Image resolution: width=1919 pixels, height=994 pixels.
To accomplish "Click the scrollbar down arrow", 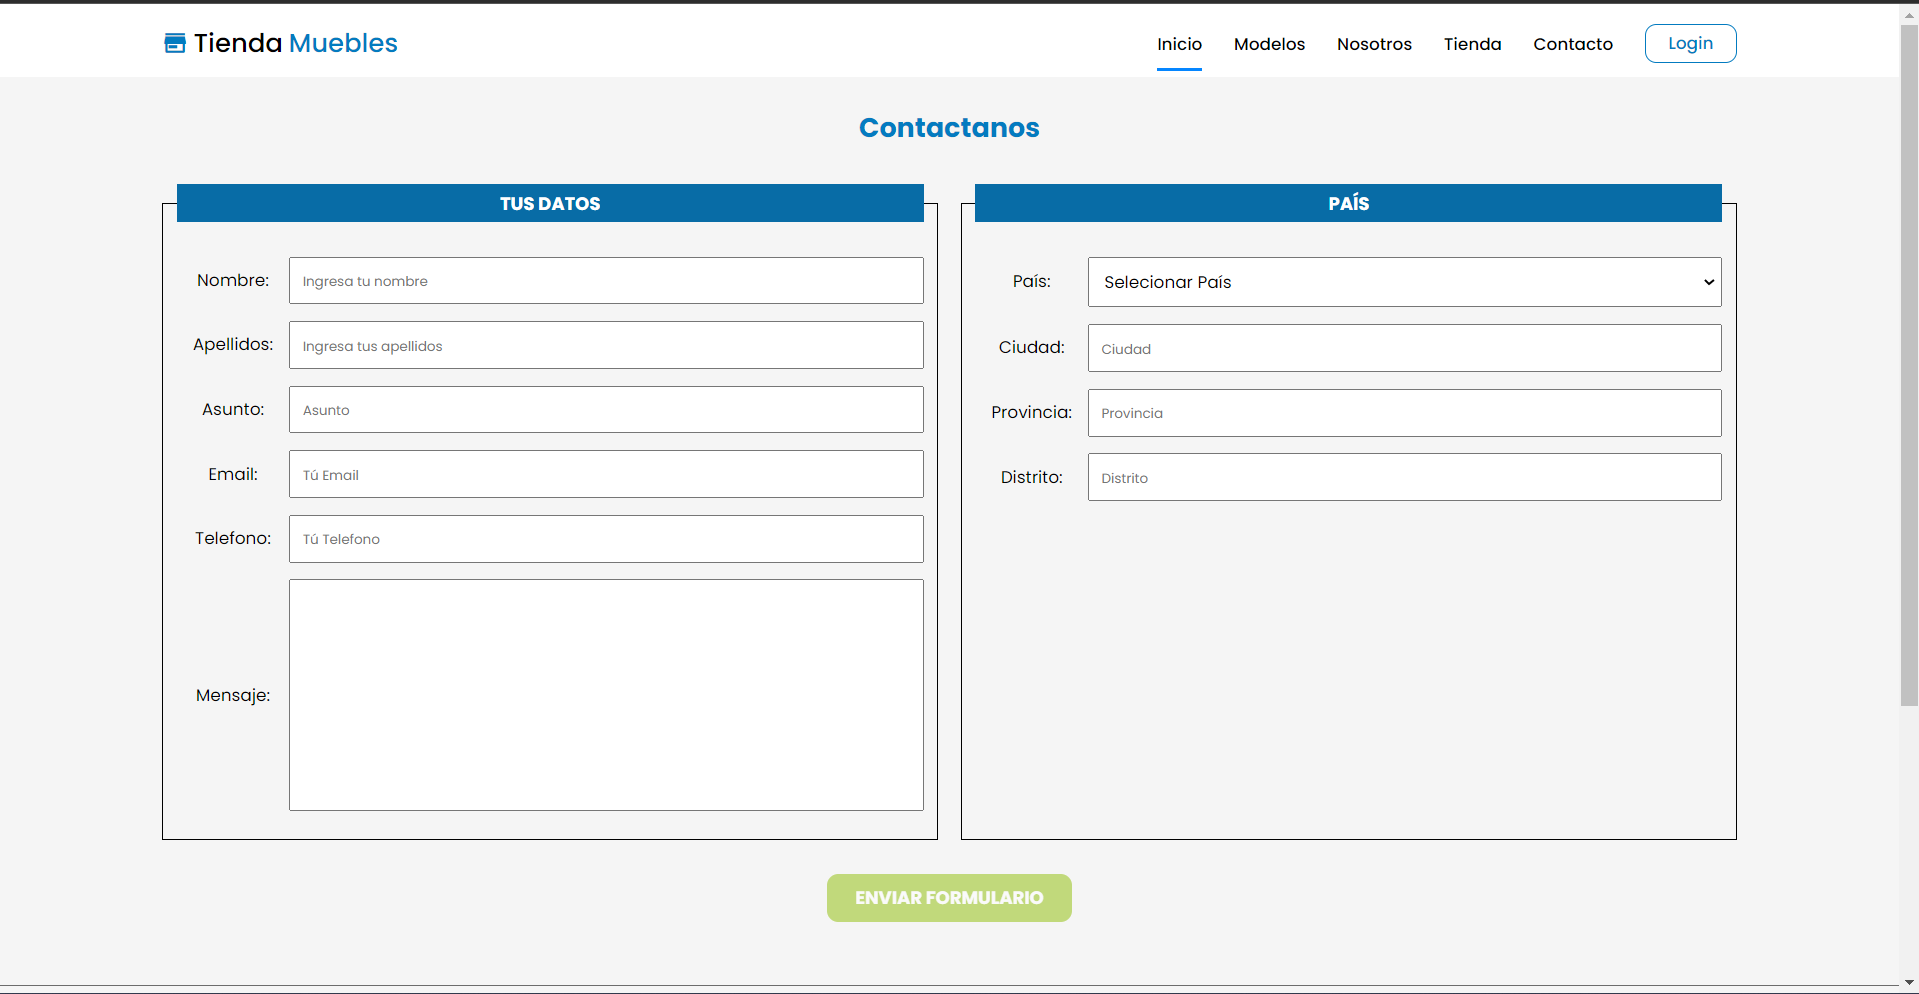I will [1909, 983].
